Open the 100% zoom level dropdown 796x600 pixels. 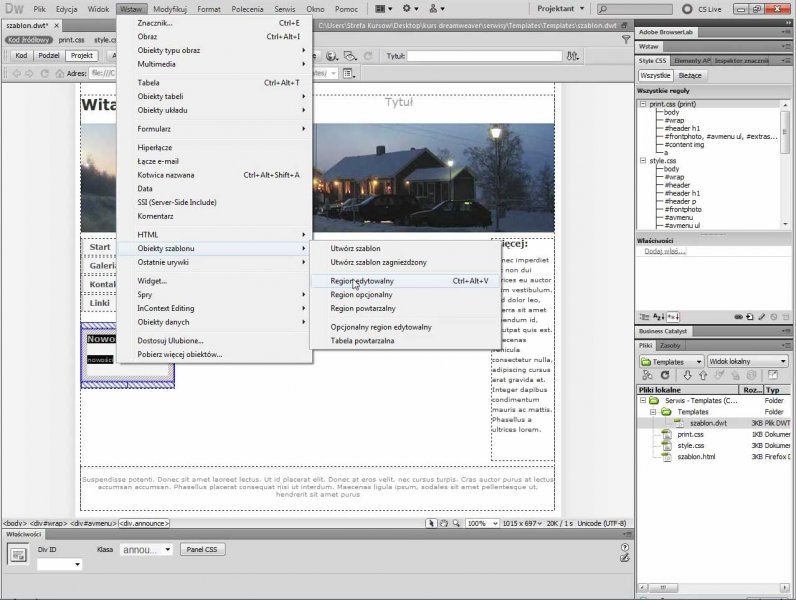[481, 523]
